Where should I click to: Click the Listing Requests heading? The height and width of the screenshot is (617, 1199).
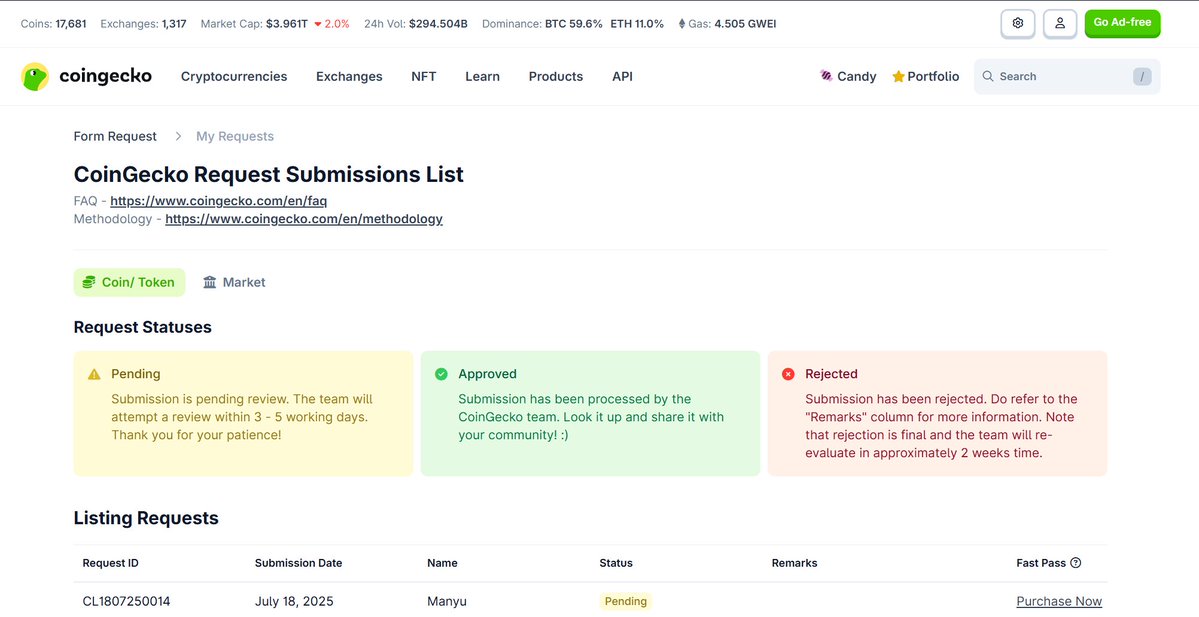click(x=146, y=518)
